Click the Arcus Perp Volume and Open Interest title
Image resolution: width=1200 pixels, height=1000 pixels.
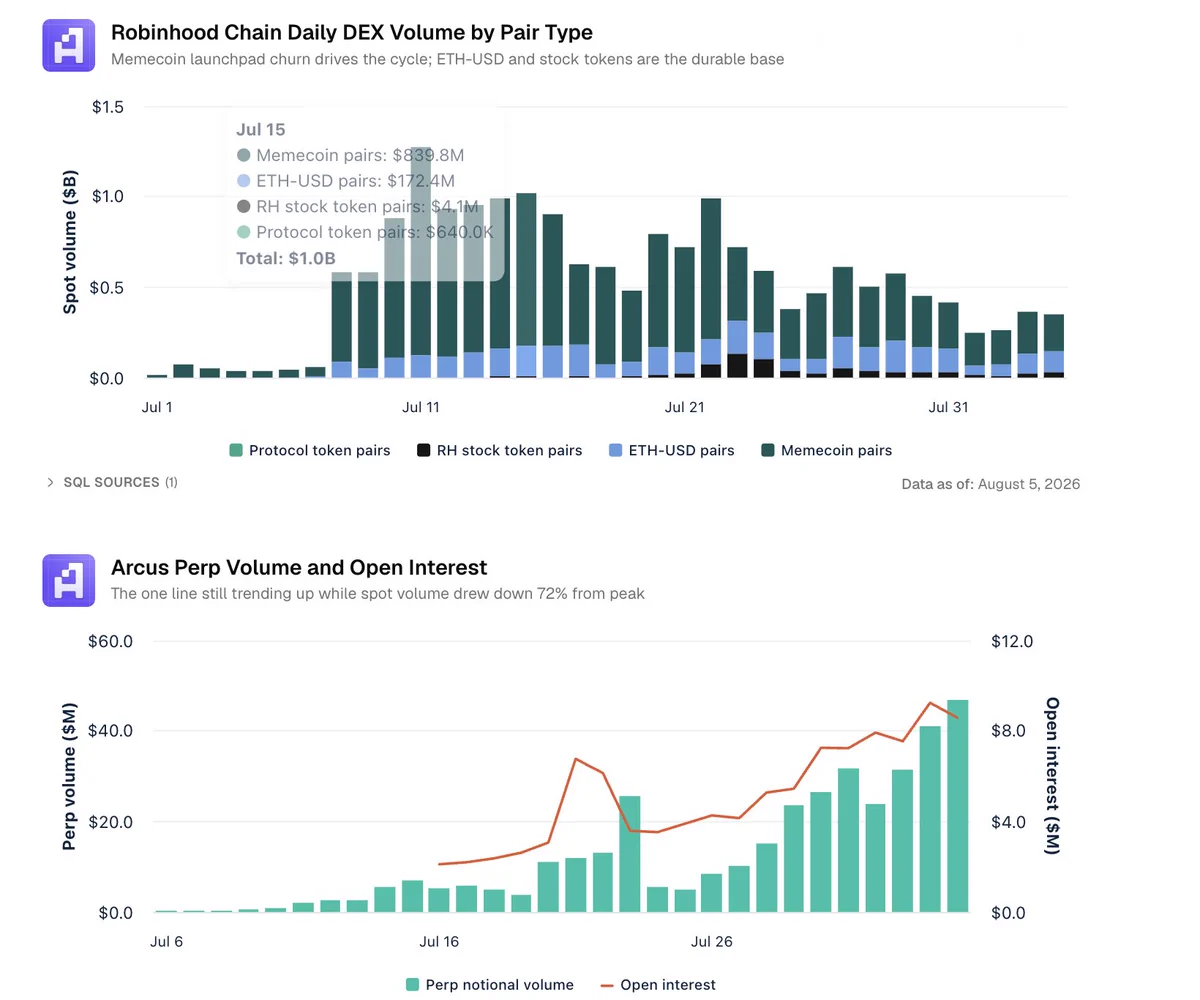click(299, 568)
